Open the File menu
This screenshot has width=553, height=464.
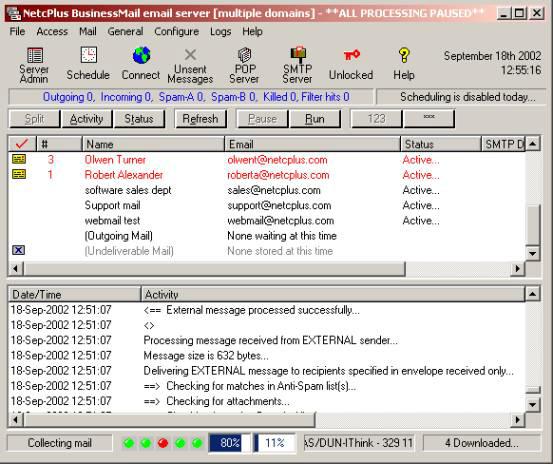(x=17, y=32)
